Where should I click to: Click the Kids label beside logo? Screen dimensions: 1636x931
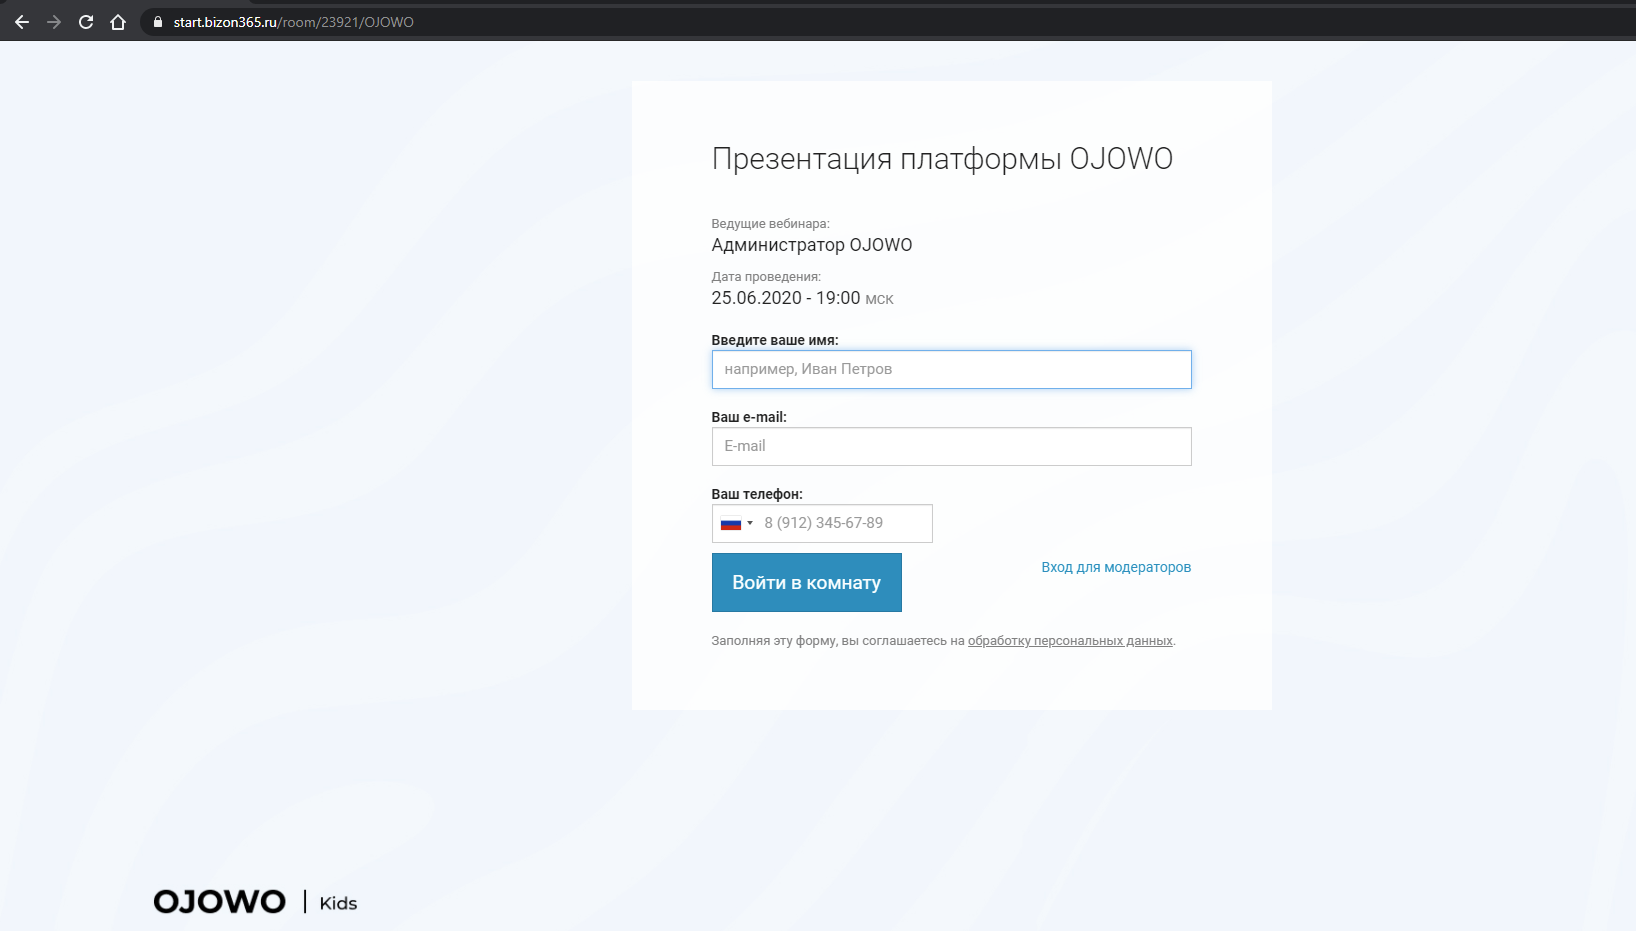pos(338,903)
